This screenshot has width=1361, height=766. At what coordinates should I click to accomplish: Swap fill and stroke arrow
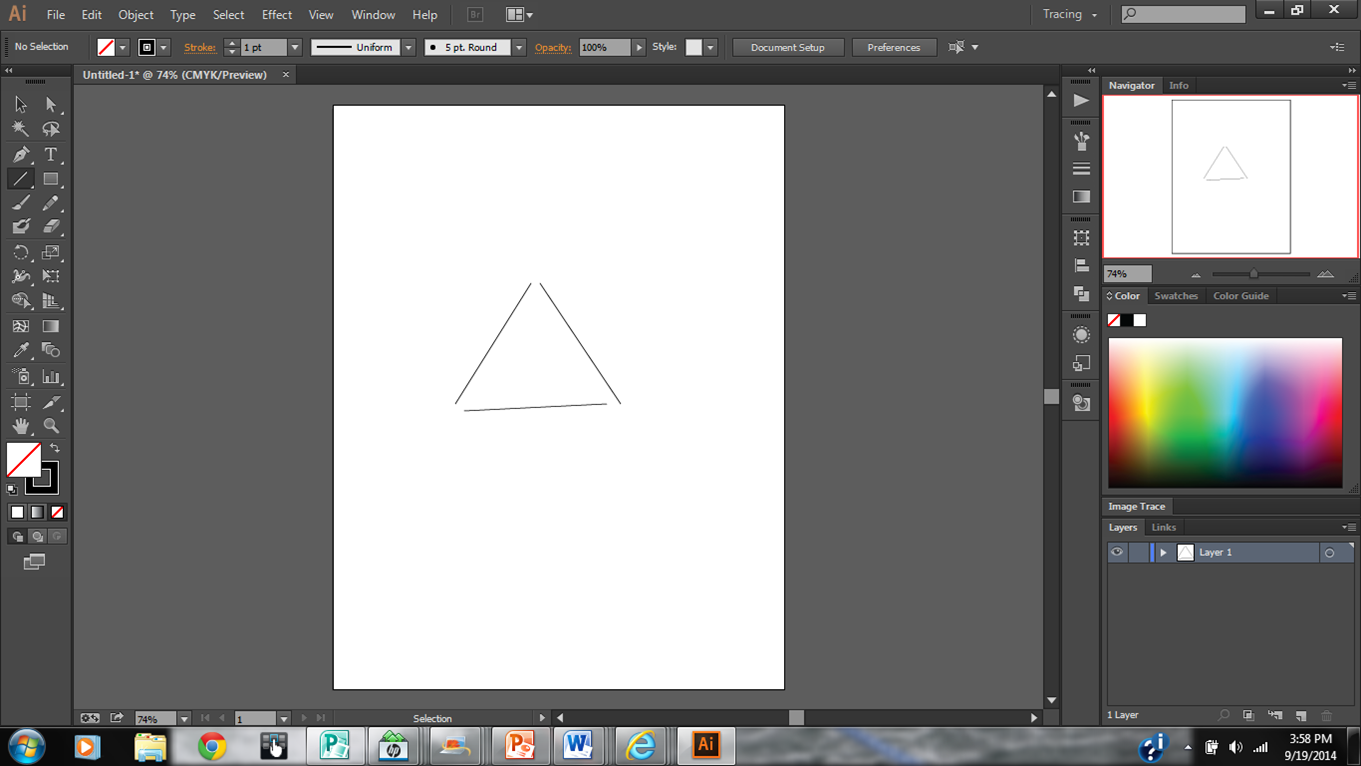tap(55, 448)
